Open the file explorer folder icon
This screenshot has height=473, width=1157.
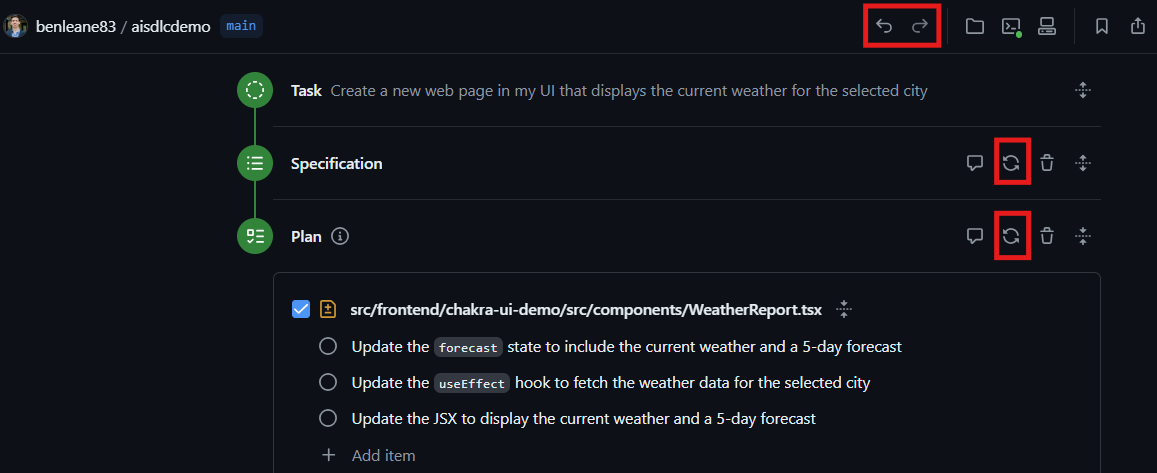coord(975,27)
